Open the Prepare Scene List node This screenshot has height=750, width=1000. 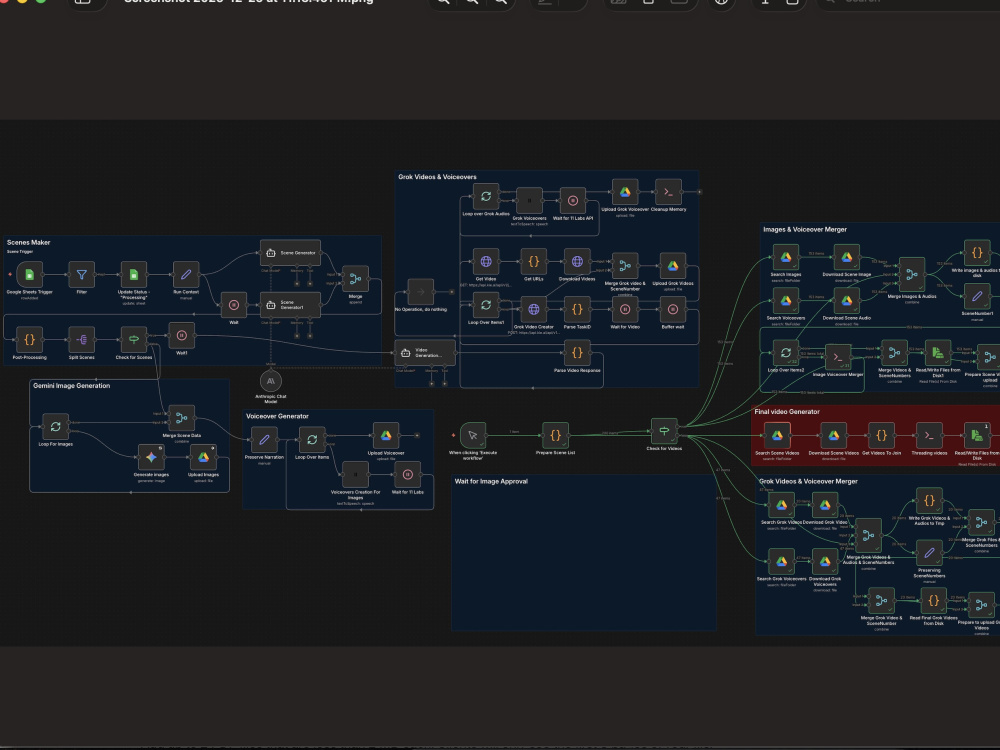(555, 435)
